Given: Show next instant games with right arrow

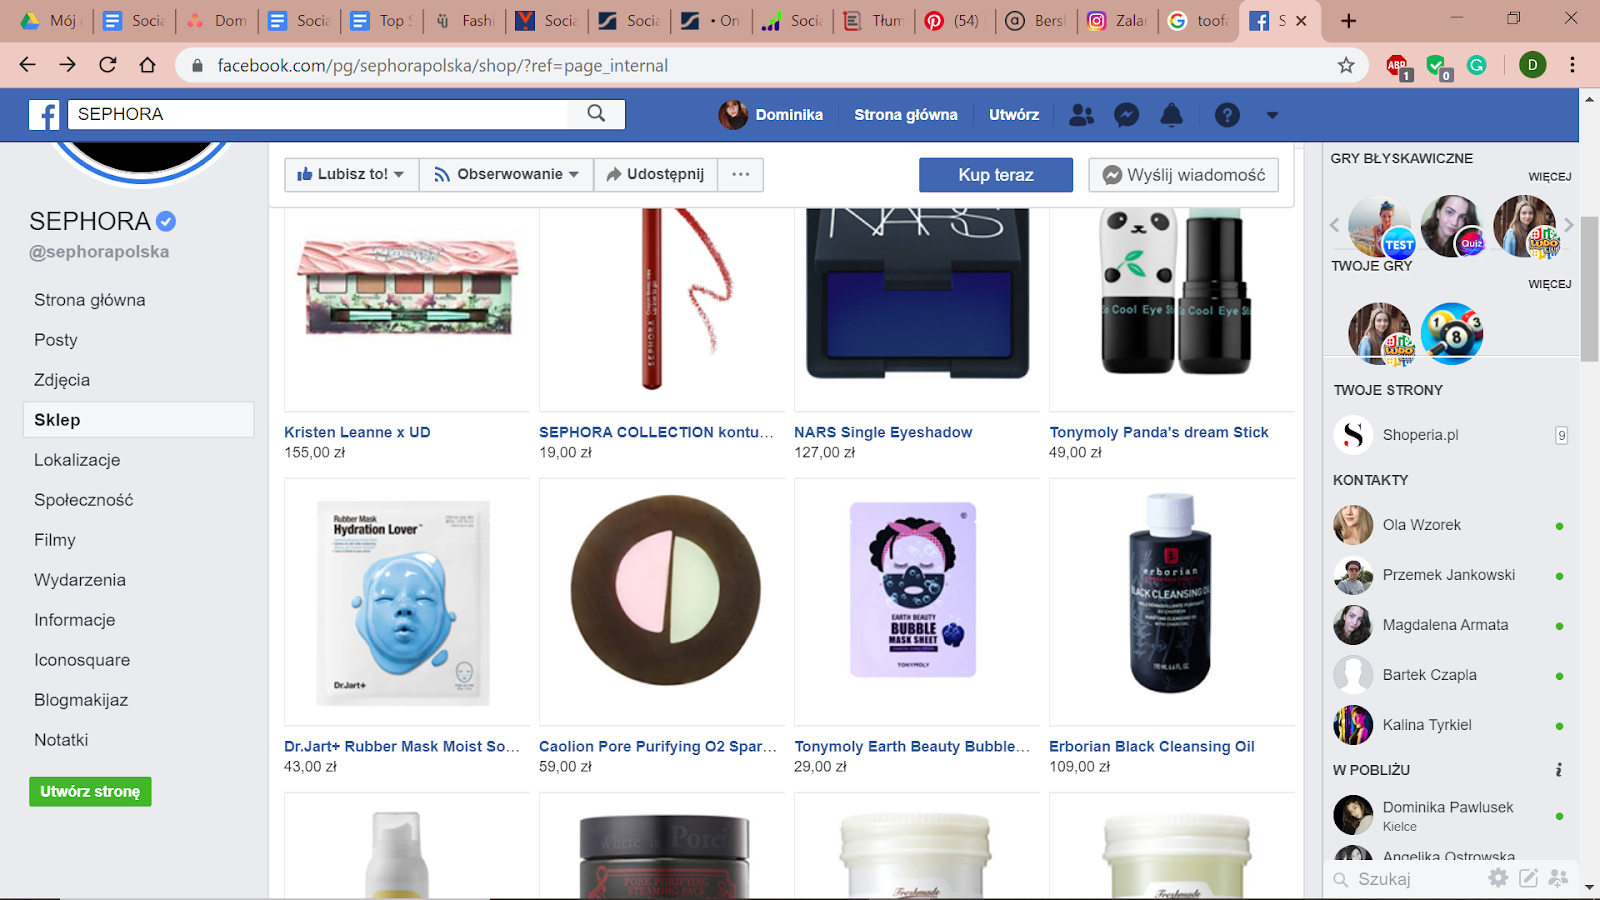Looking at the screenshot, I should point(1569,225).
